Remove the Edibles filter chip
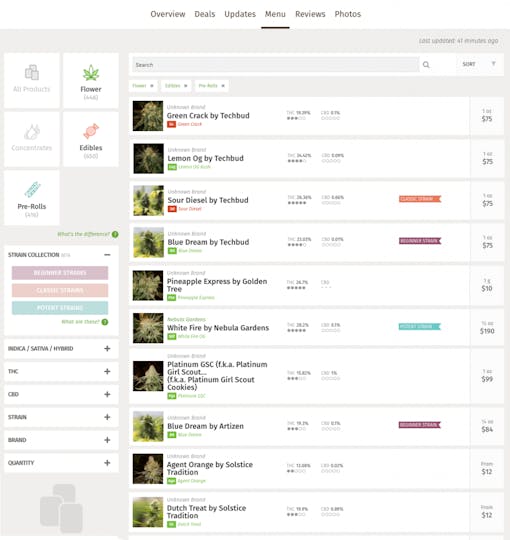 [x=186, y=86]
